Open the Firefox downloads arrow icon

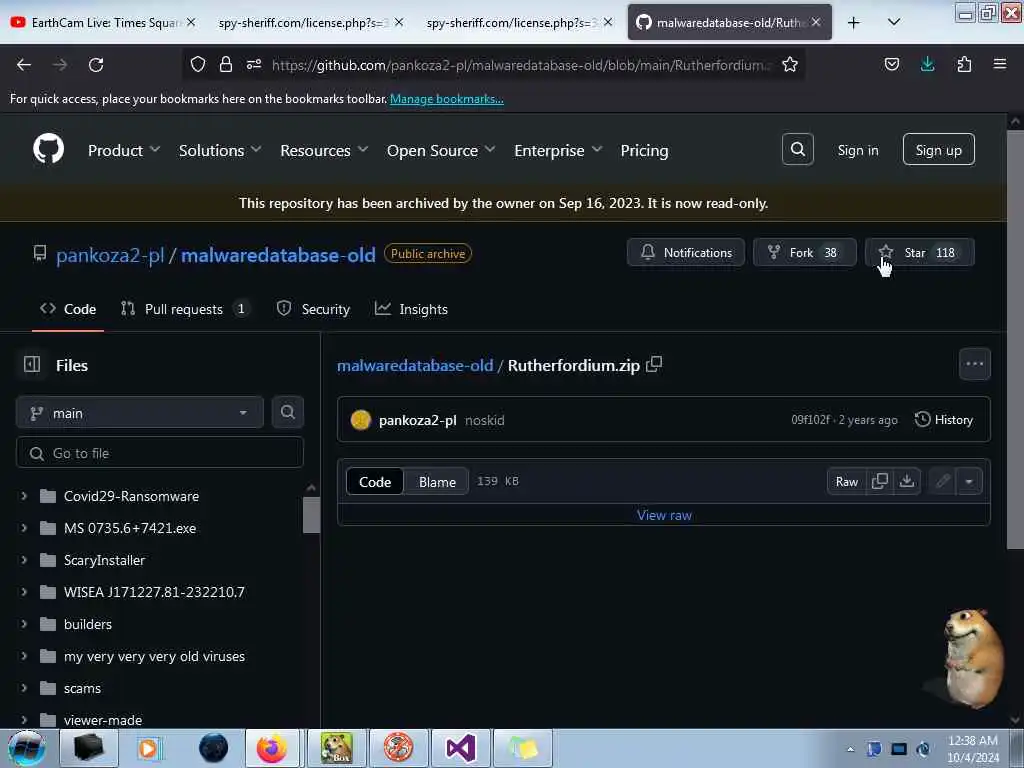[x=927, y=64]
